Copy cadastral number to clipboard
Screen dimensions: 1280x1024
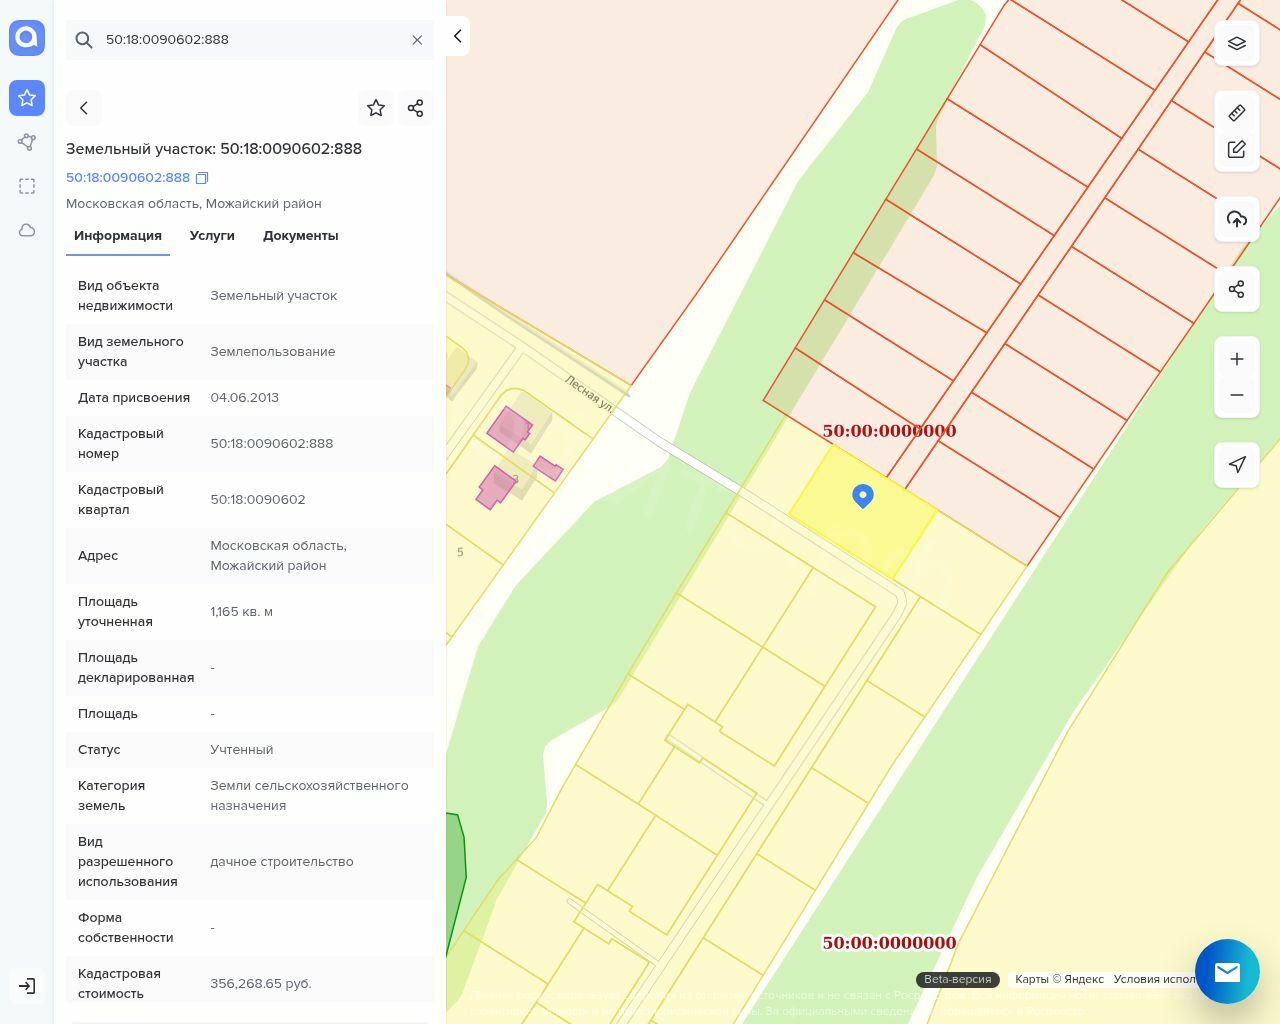coord(202,178)
